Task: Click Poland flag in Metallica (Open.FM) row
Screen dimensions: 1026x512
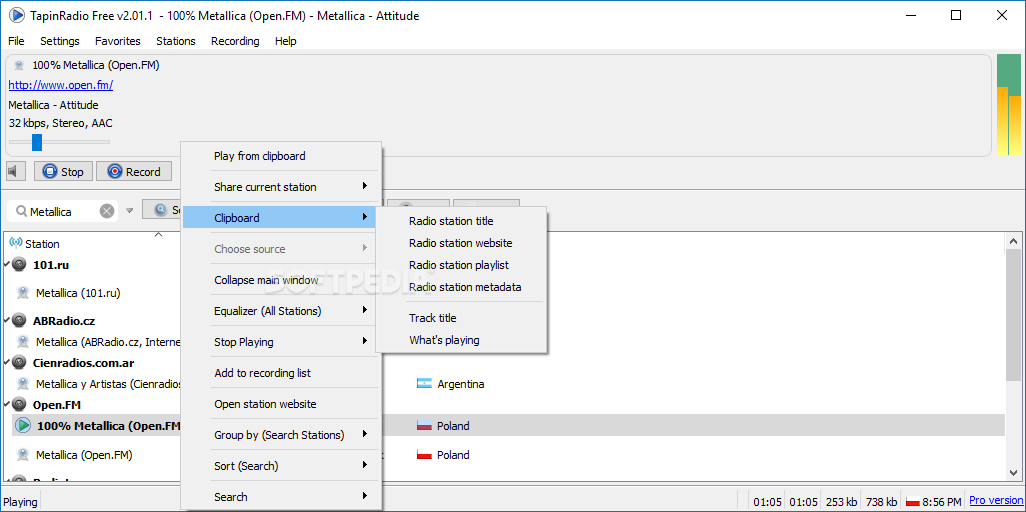Action: 424,454
